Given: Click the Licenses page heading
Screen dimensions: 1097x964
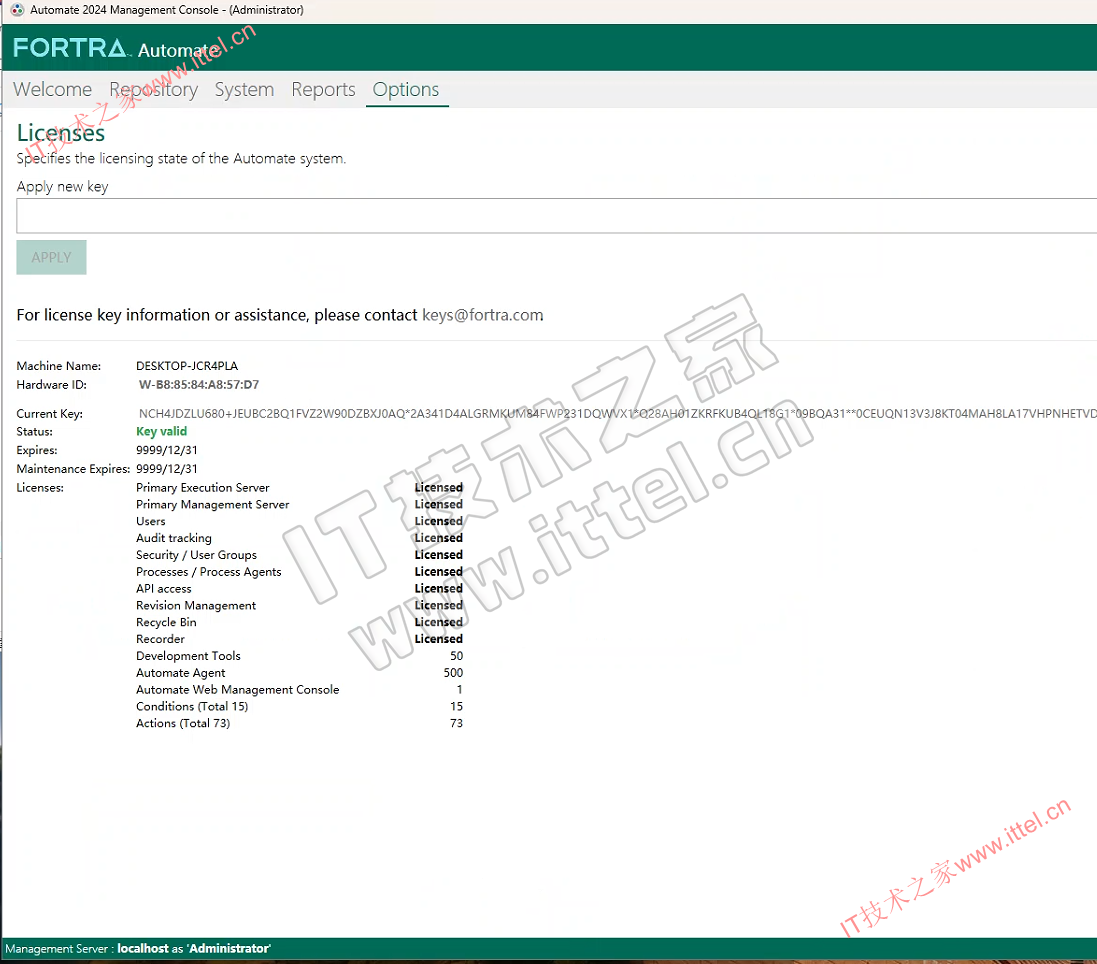Looking at the screenshot, I should (x=61, y=133).
